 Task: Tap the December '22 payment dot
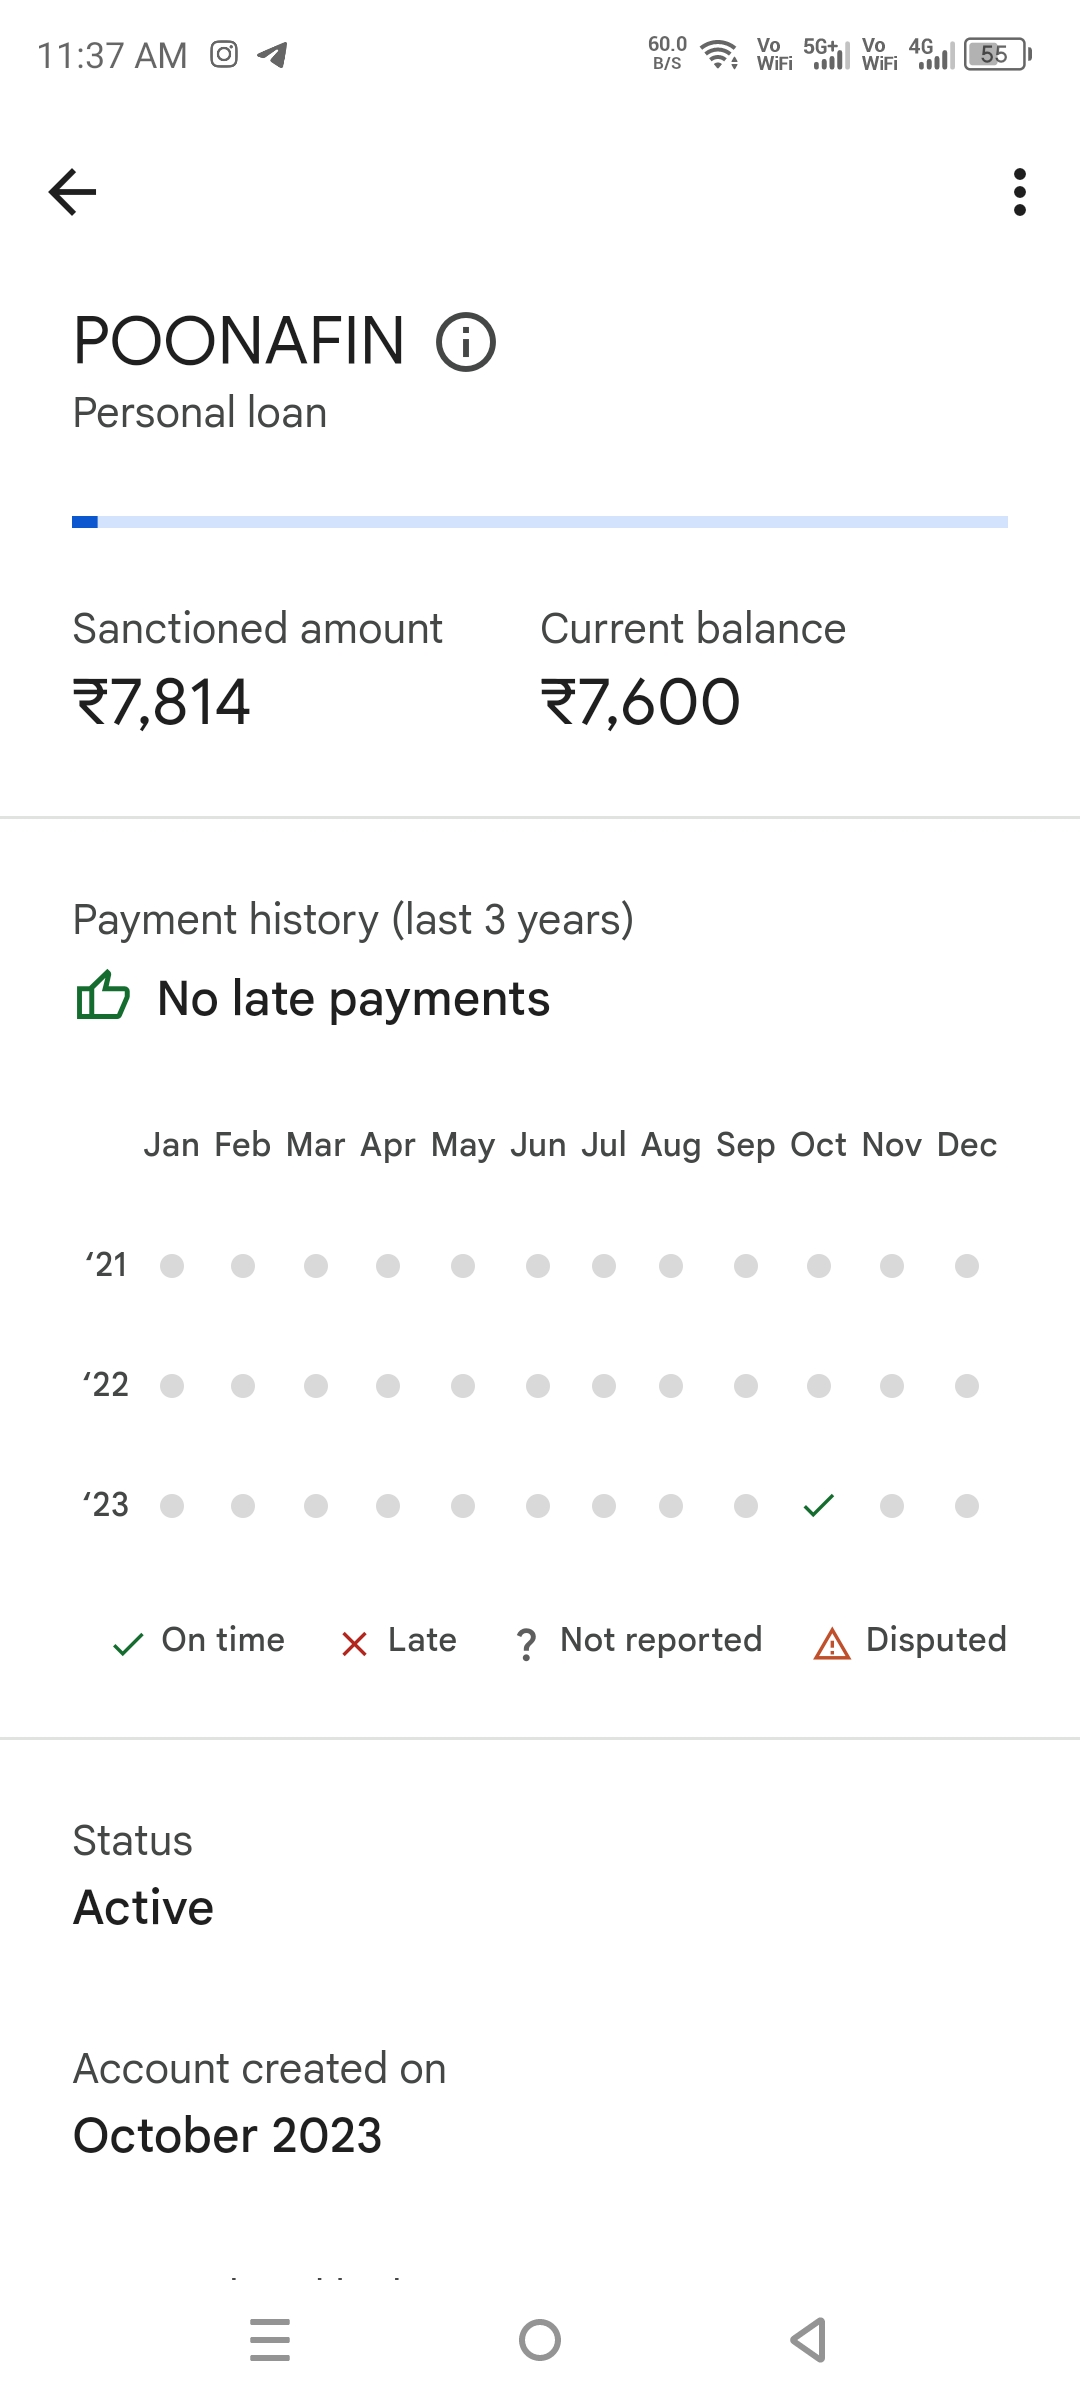(966, 1386)
